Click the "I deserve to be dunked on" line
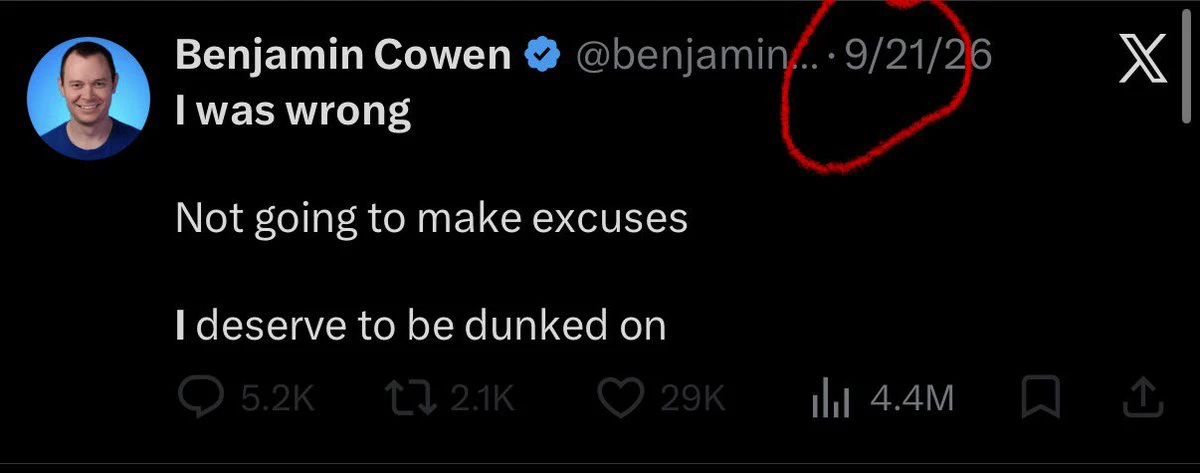Image resolution: width=1200 pixels, height=473 pixels. (x=420, y=326)
